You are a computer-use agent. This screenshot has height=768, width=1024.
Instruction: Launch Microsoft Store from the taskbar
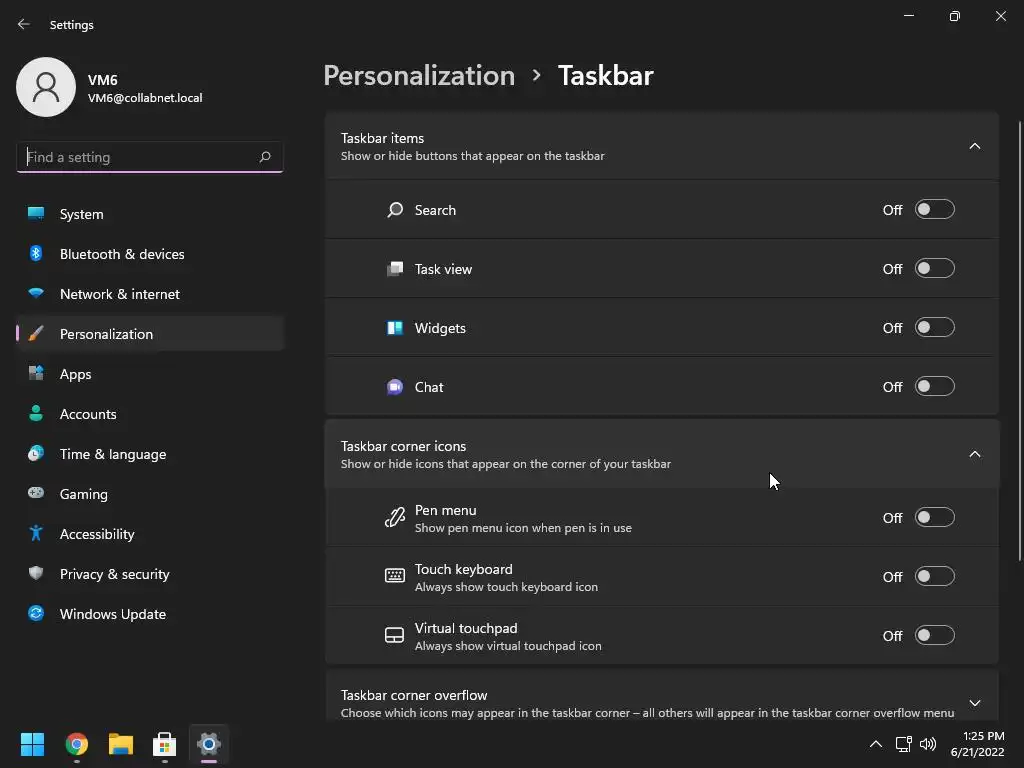pos(165,744)
